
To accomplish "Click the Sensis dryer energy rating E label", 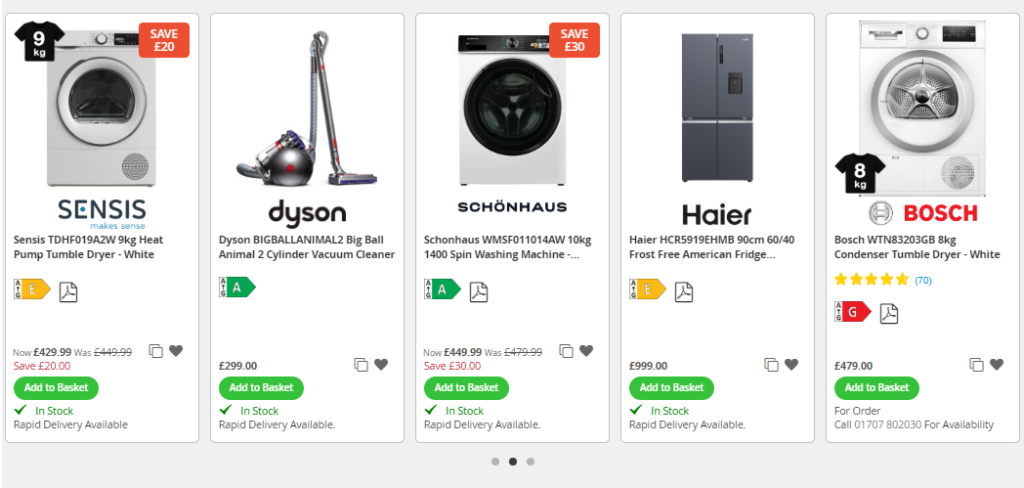I will point(31,289).
